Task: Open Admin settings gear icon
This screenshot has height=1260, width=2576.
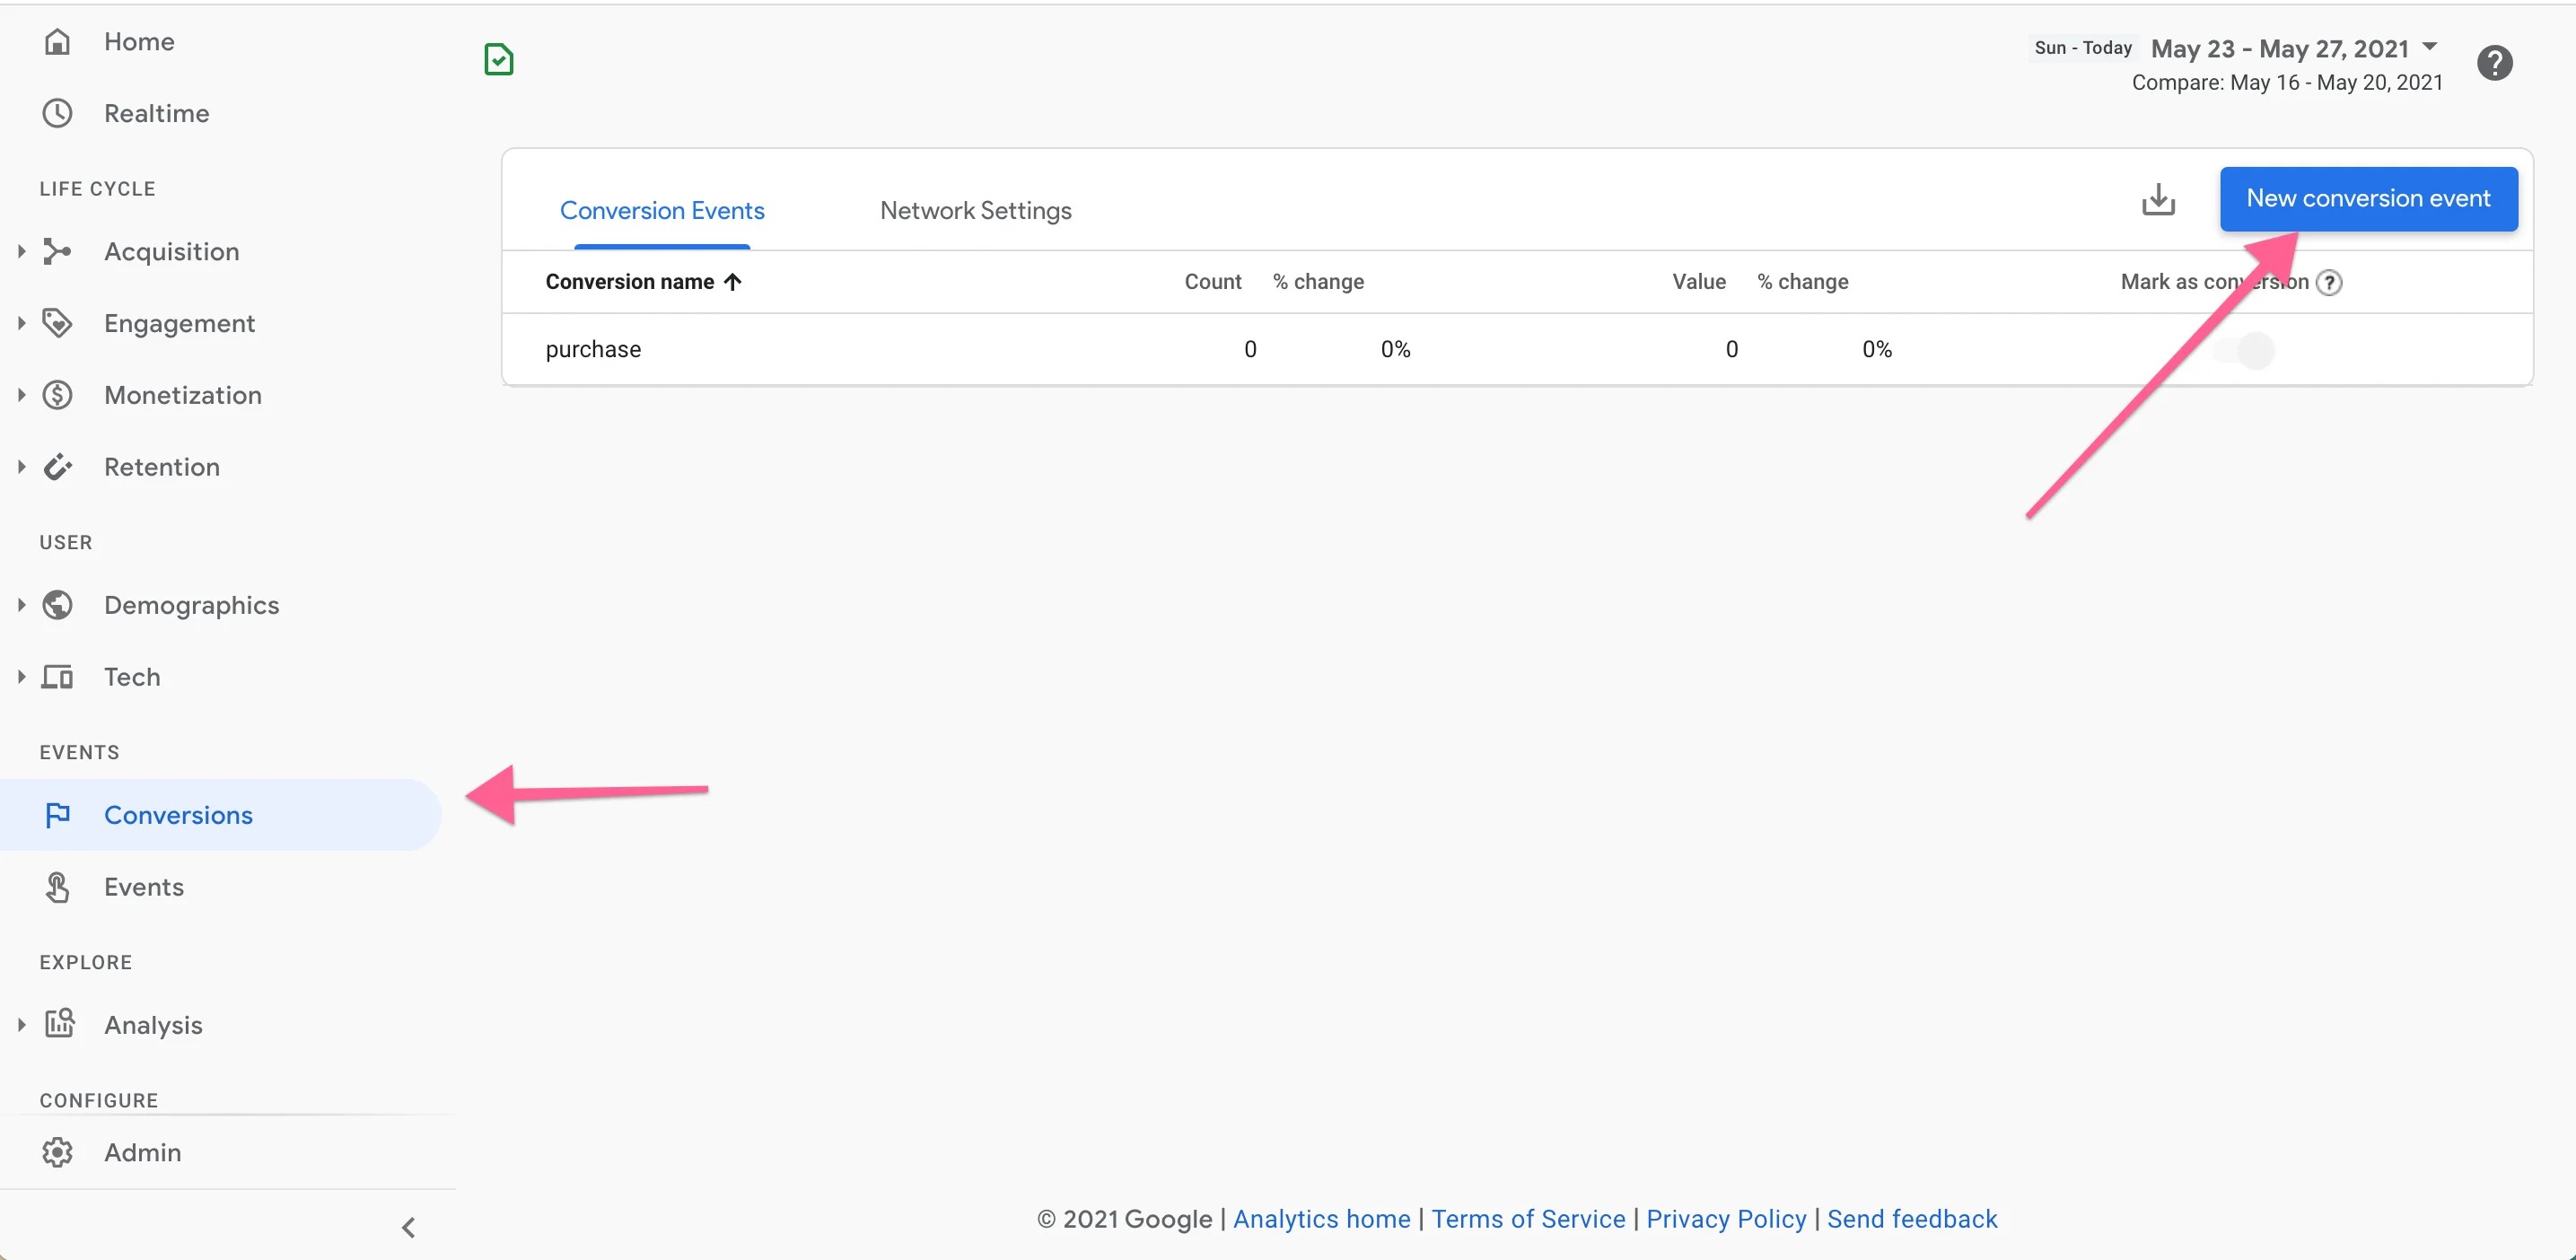Action: click(58, 1151)
